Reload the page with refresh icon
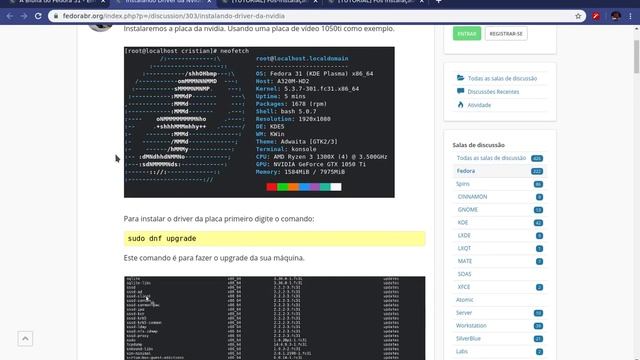 tap(38, 16)
